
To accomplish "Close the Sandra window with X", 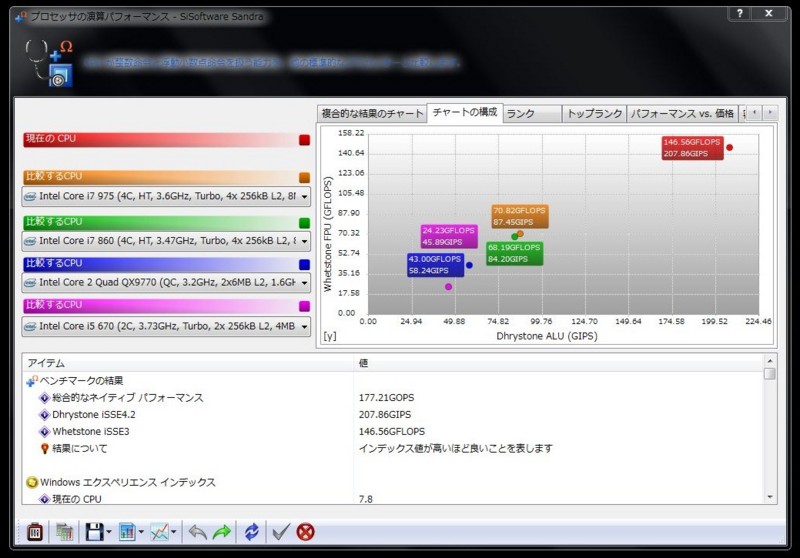I will pyautogui.click(x=769, y=13).
